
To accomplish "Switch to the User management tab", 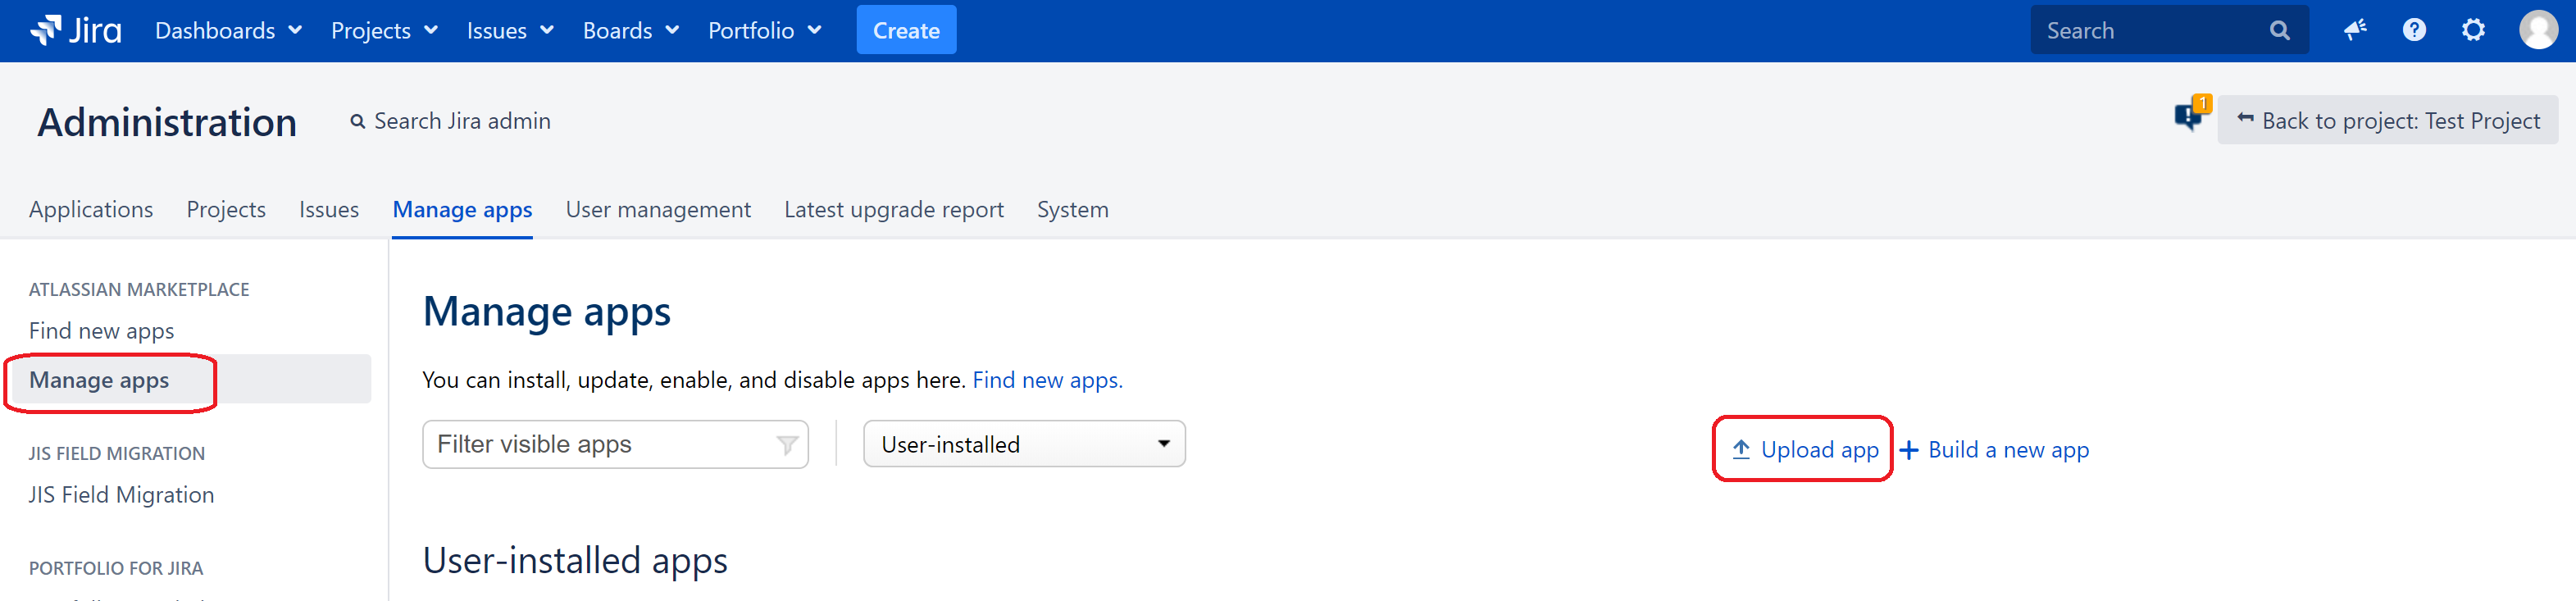I will pos(657,209).
